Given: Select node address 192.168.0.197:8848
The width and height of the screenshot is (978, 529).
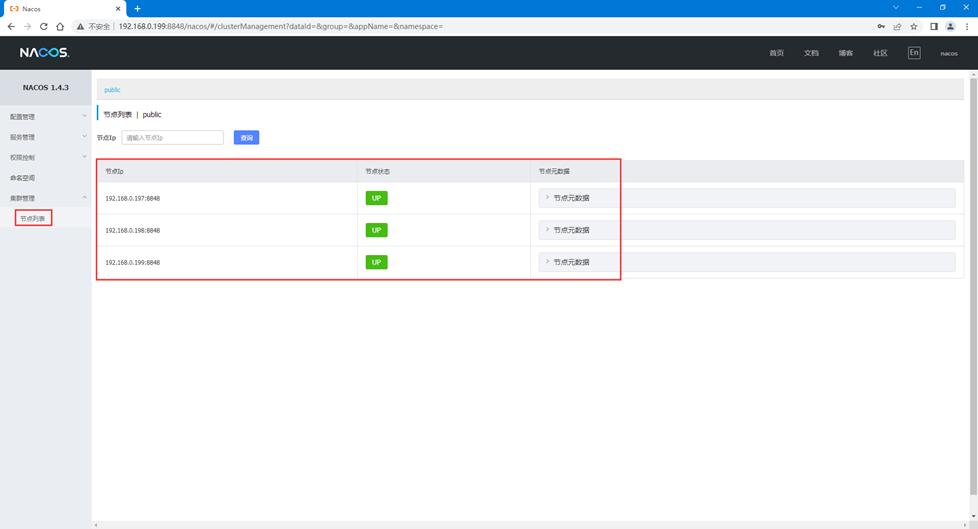Looking at the screenshot, I should (132, 198).
